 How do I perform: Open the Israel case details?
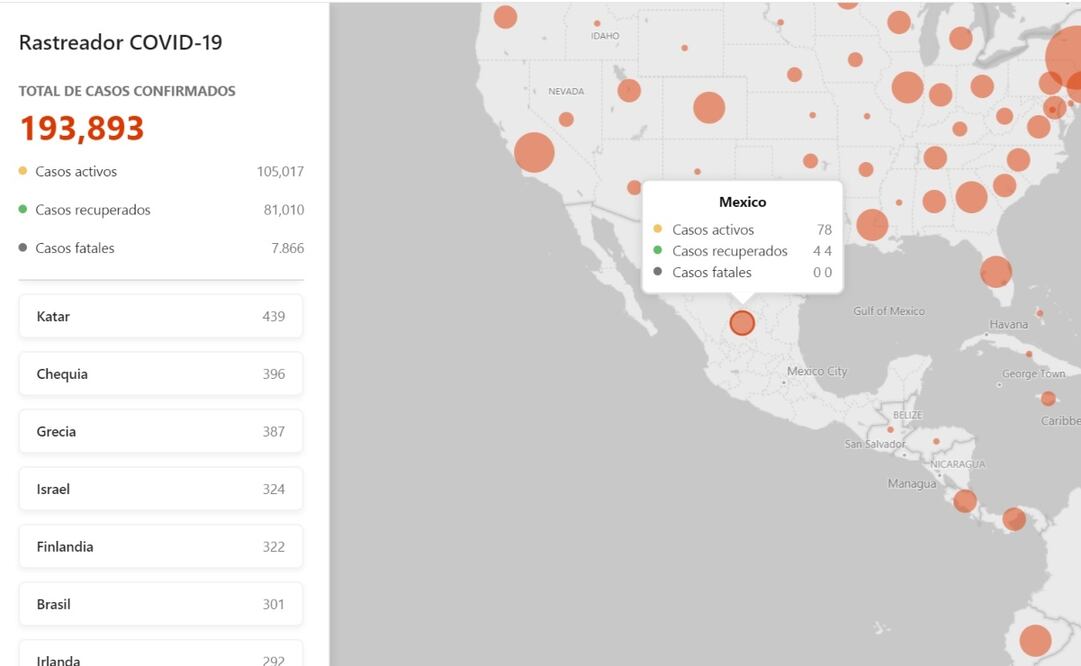160,488
